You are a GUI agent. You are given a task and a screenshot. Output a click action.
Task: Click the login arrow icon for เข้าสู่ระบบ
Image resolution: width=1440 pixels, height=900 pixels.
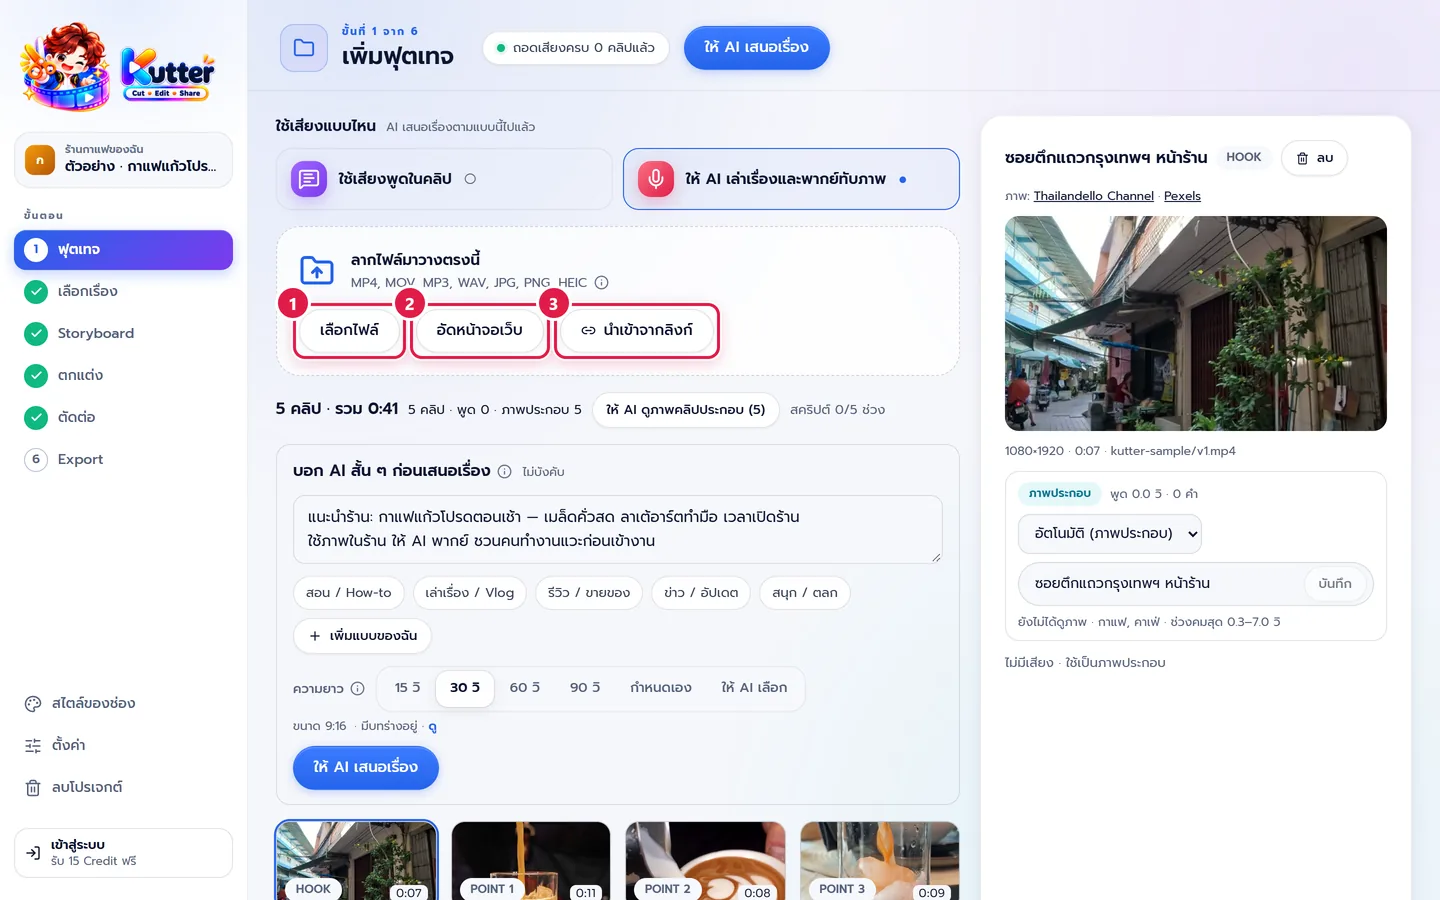click(x=33, y=853)
